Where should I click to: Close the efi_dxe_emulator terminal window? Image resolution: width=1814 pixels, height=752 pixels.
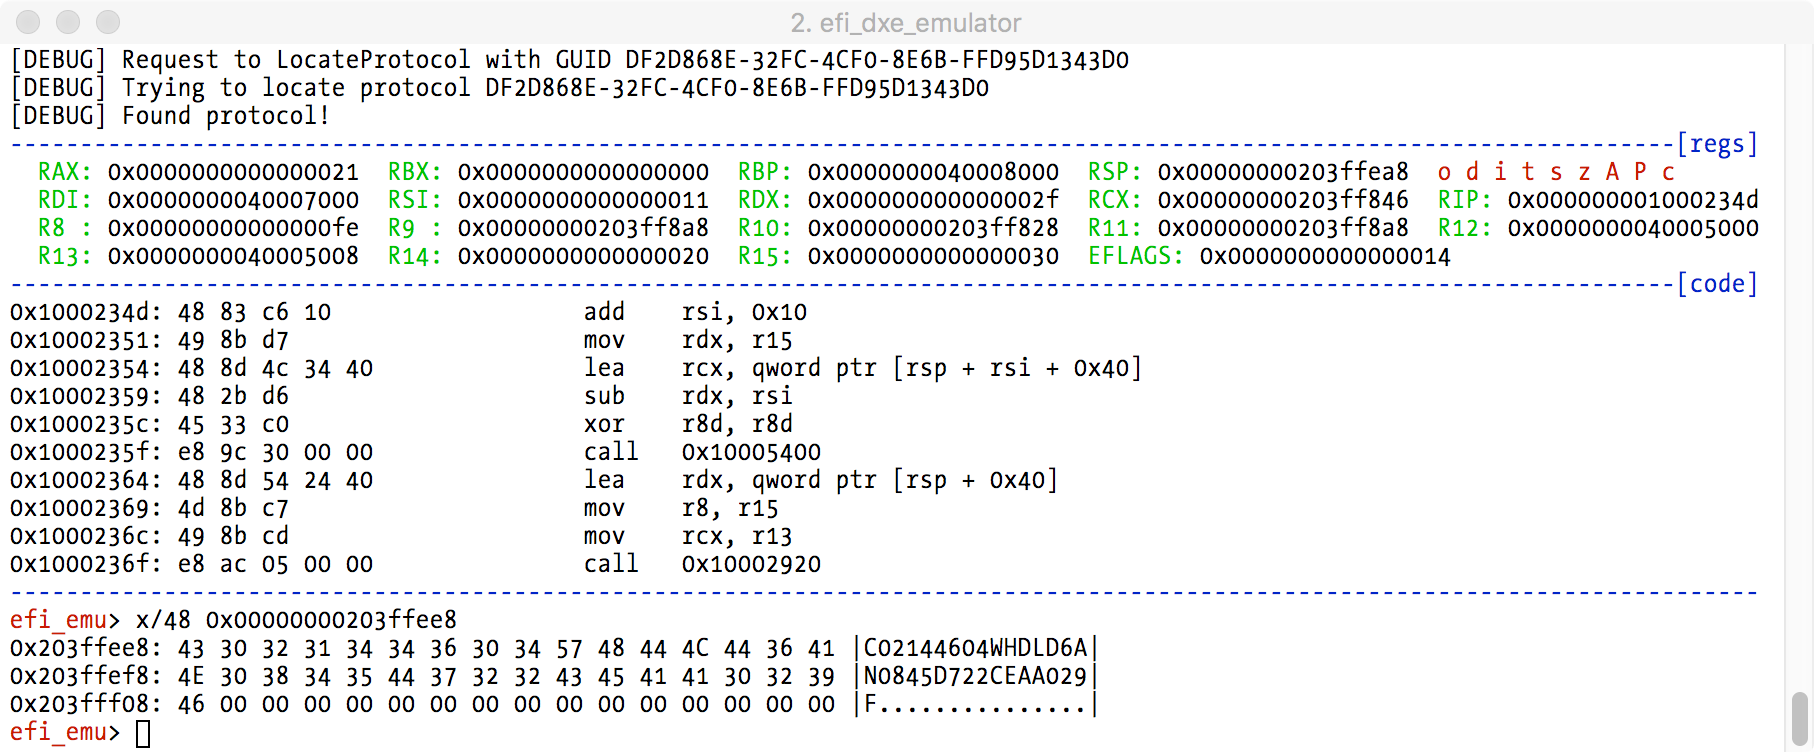28,22
